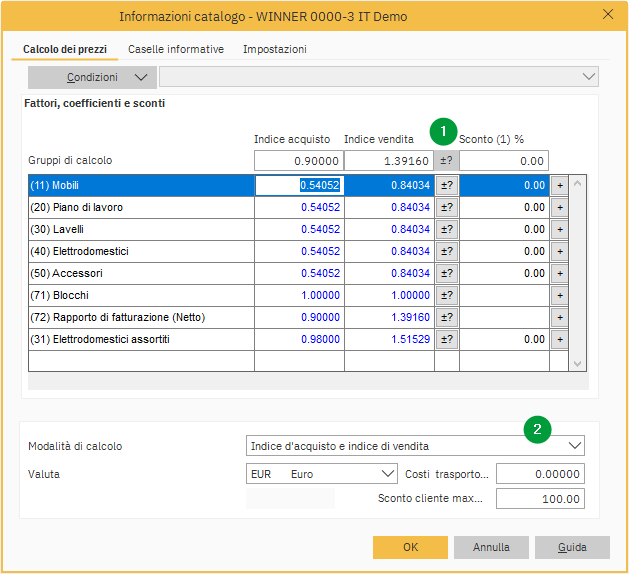The height and width of the screenshot is (574, 629).
Task: Click the ±? button in the Mobili row
Action: click(x=447, y=185)
